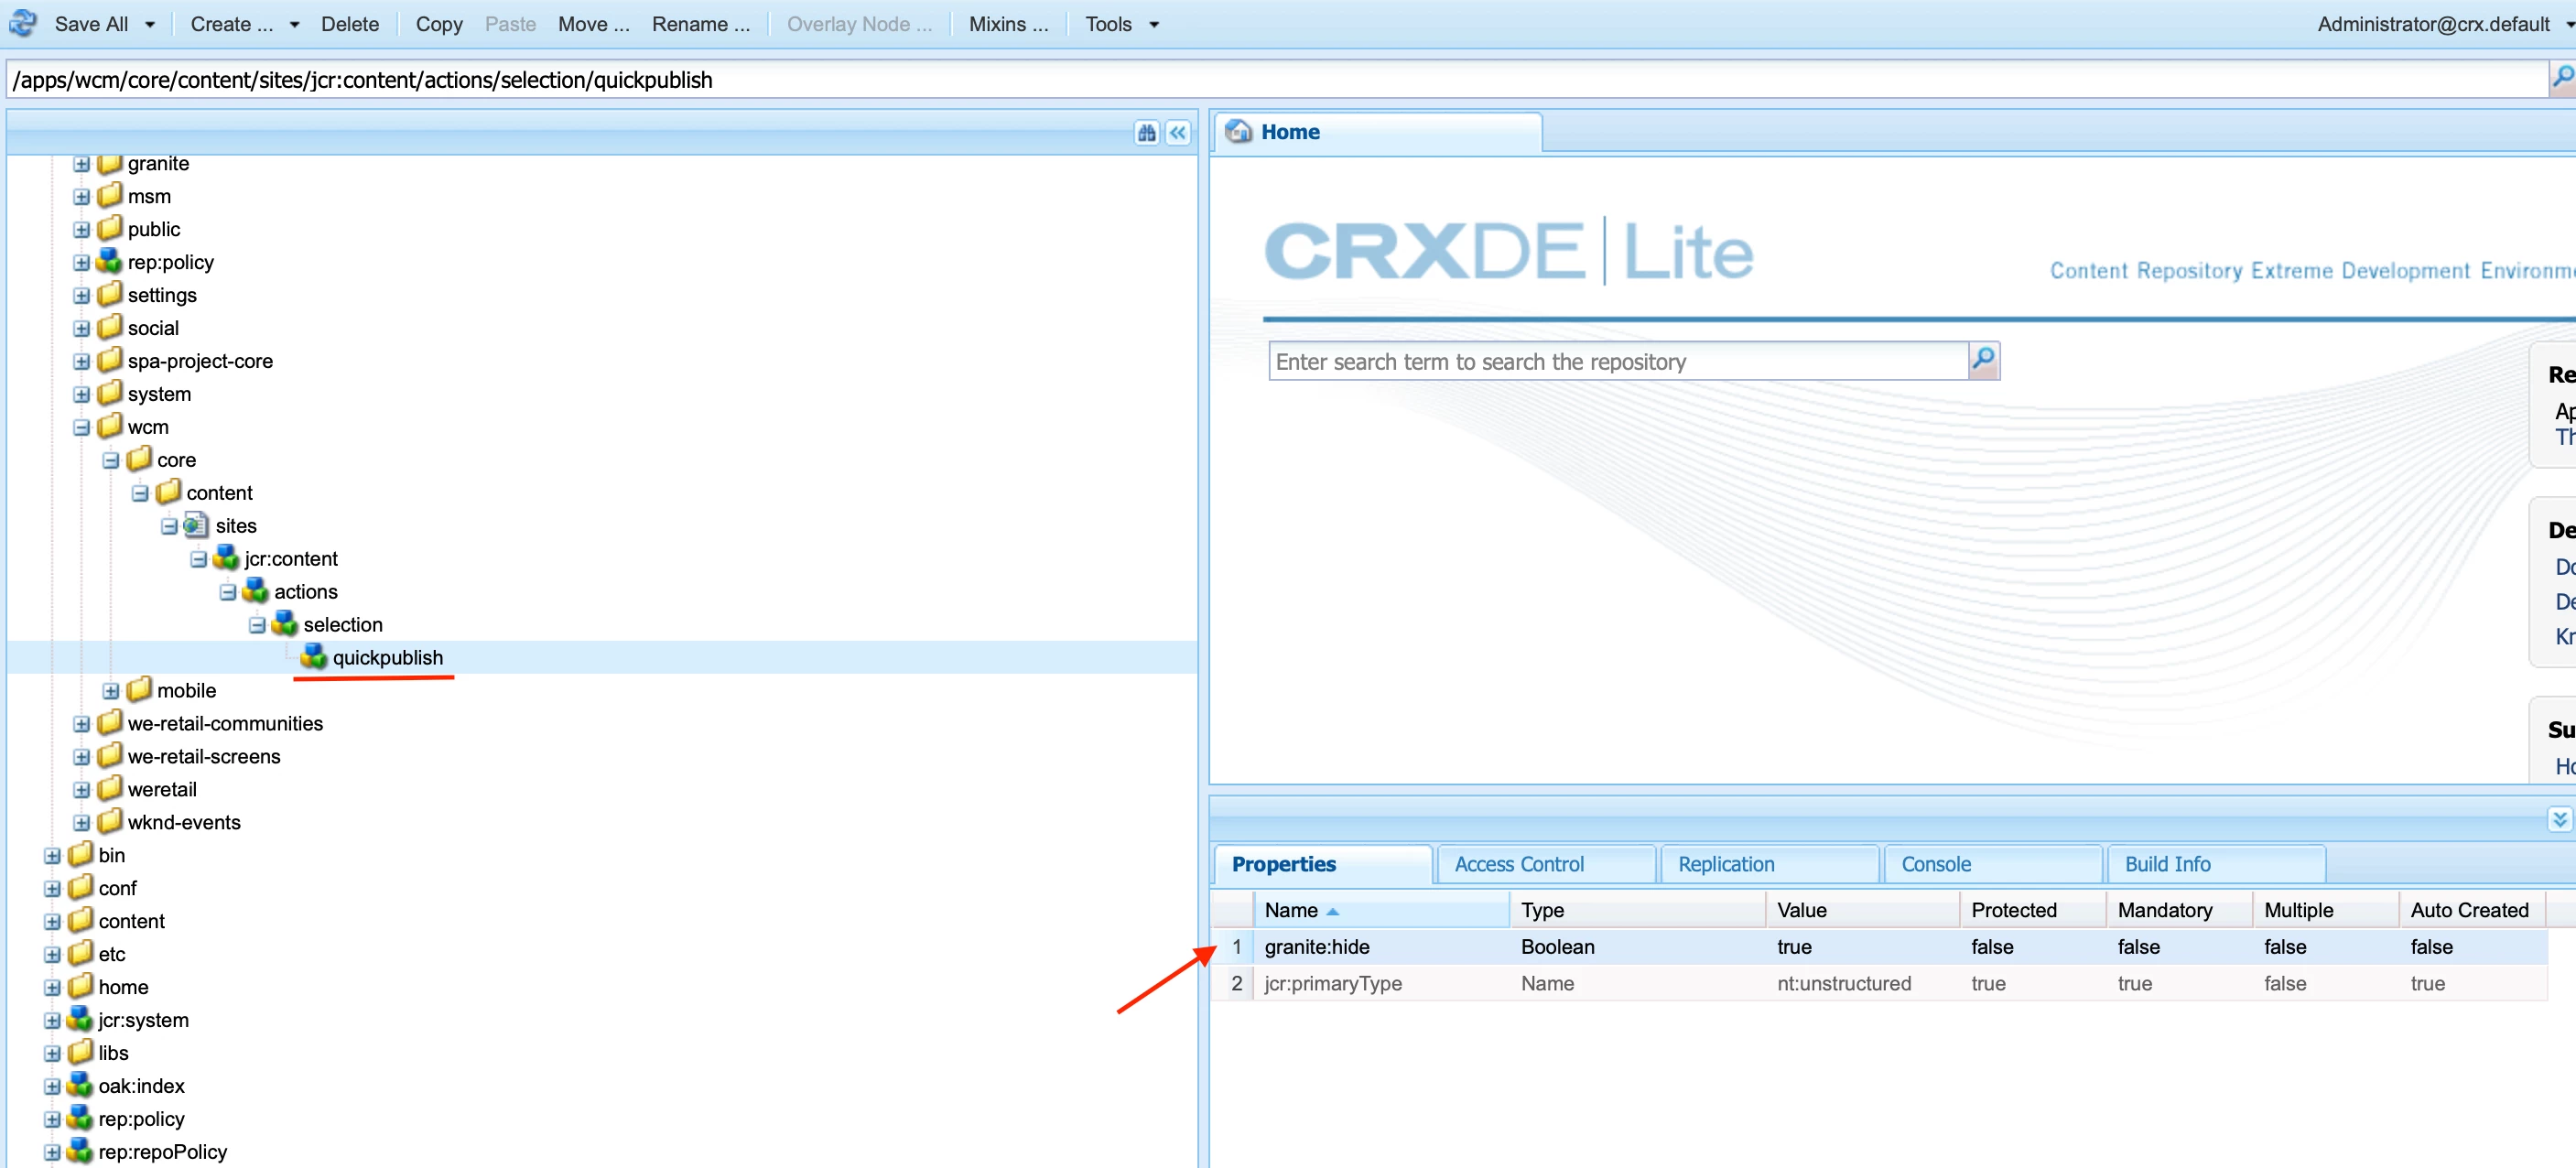The width and height of the screenshot is (2576, 1168).
Task: Click the Home tab house icon
Action: click(x=1238, y=131)
